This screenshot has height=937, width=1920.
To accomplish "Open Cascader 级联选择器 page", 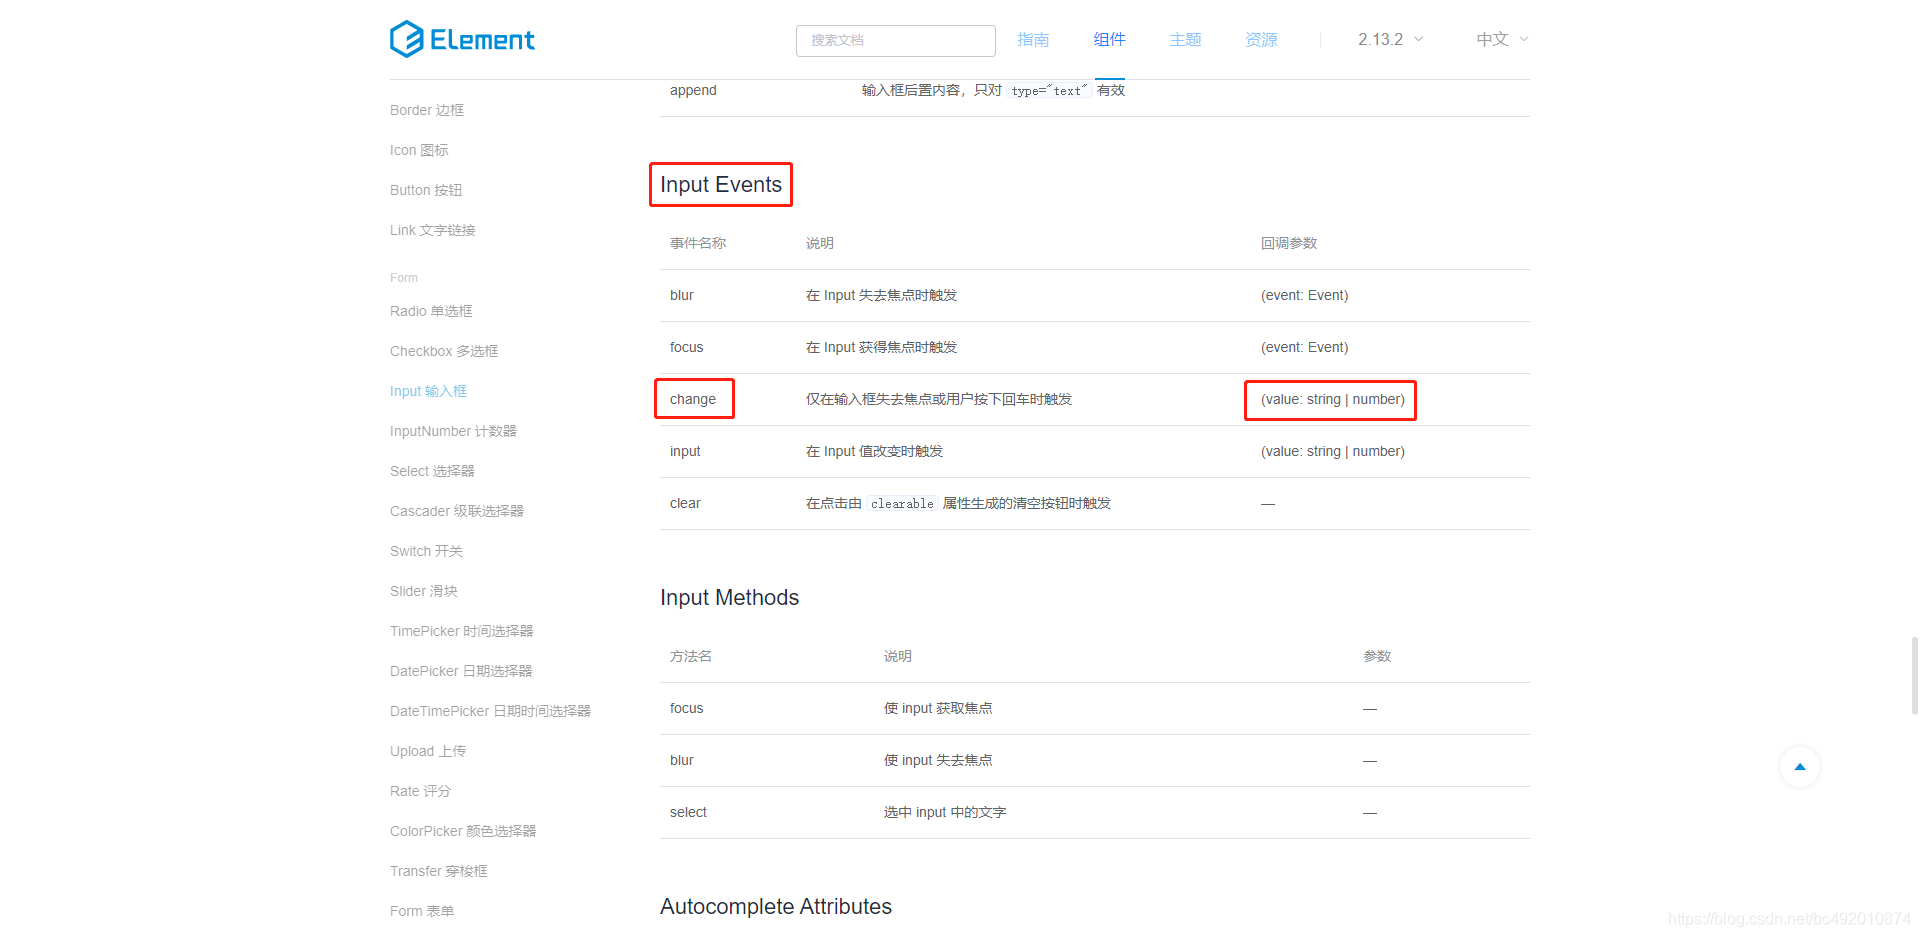I will pyautogui.click(x=457, y=511).
